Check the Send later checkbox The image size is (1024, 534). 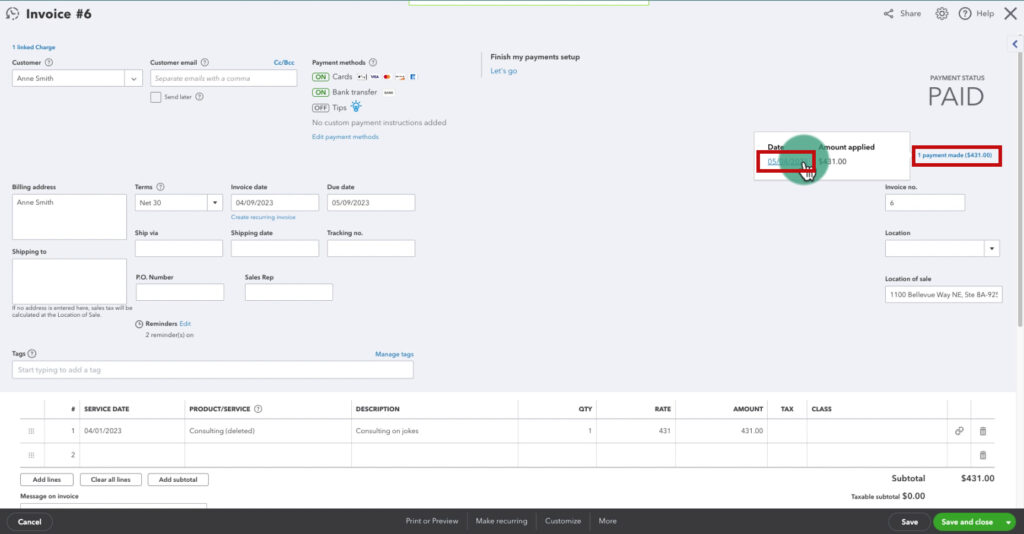(155, 97)
